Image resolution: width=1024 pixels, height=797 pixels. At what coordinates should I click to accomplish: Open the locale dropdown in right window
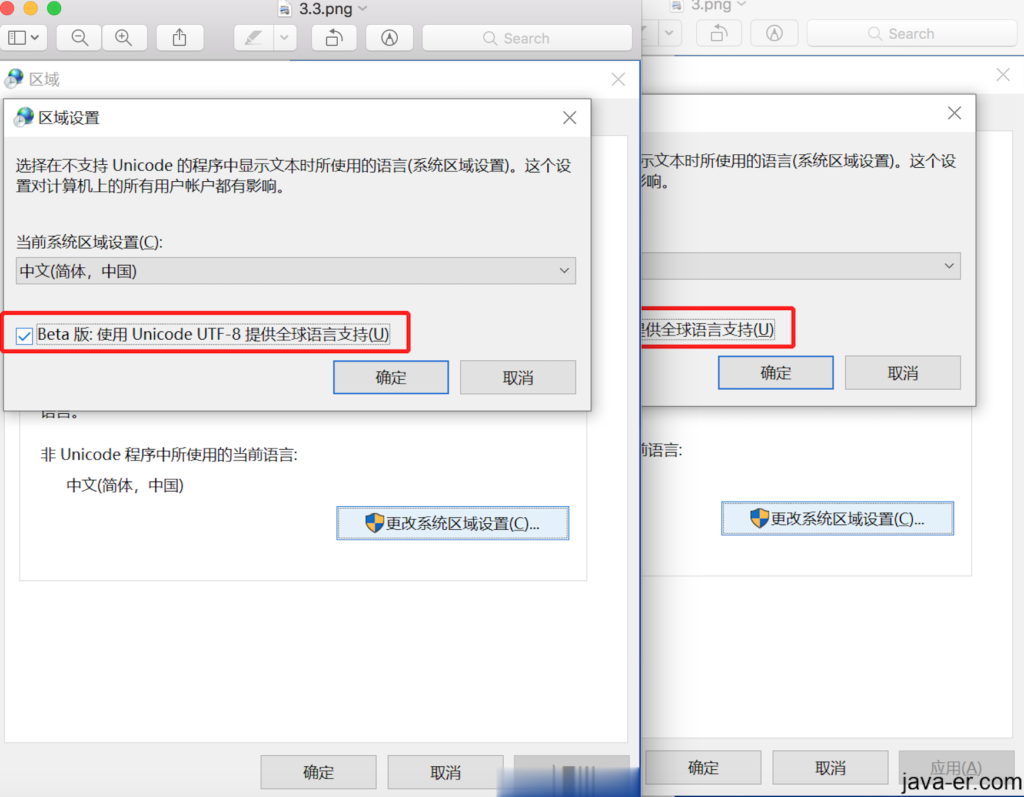pyautogui.click(x=801, y=266)
